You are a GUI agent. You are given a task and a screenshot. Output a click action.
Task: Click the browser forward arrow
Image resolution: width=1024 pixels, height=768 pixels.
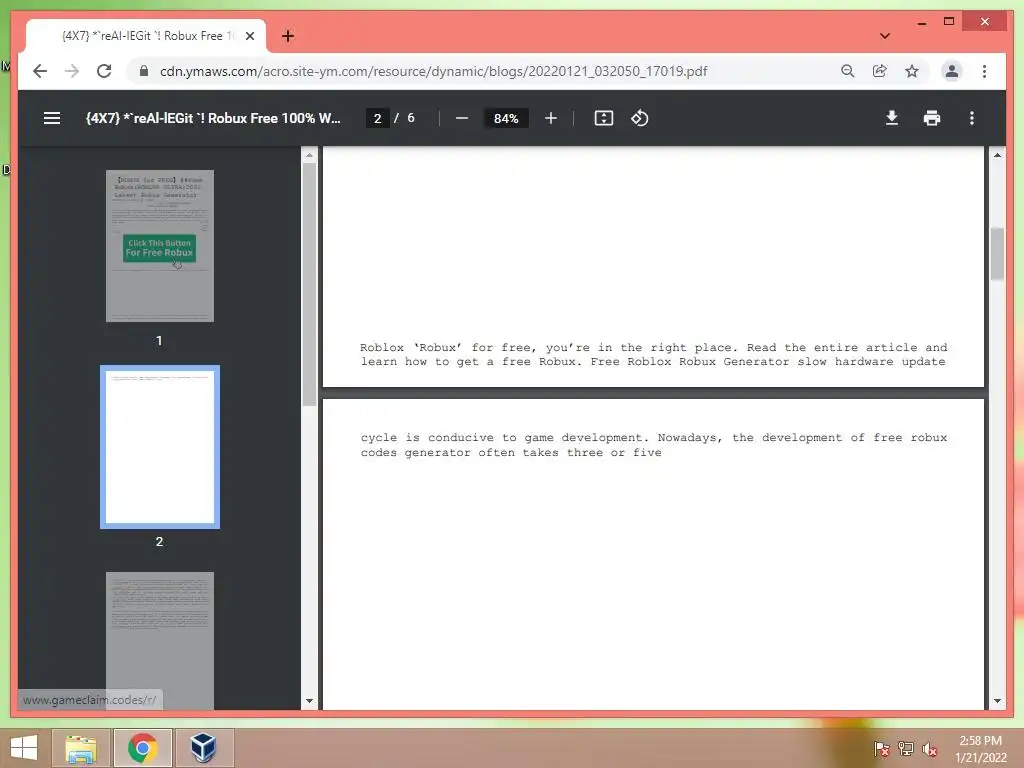(72, 71)
